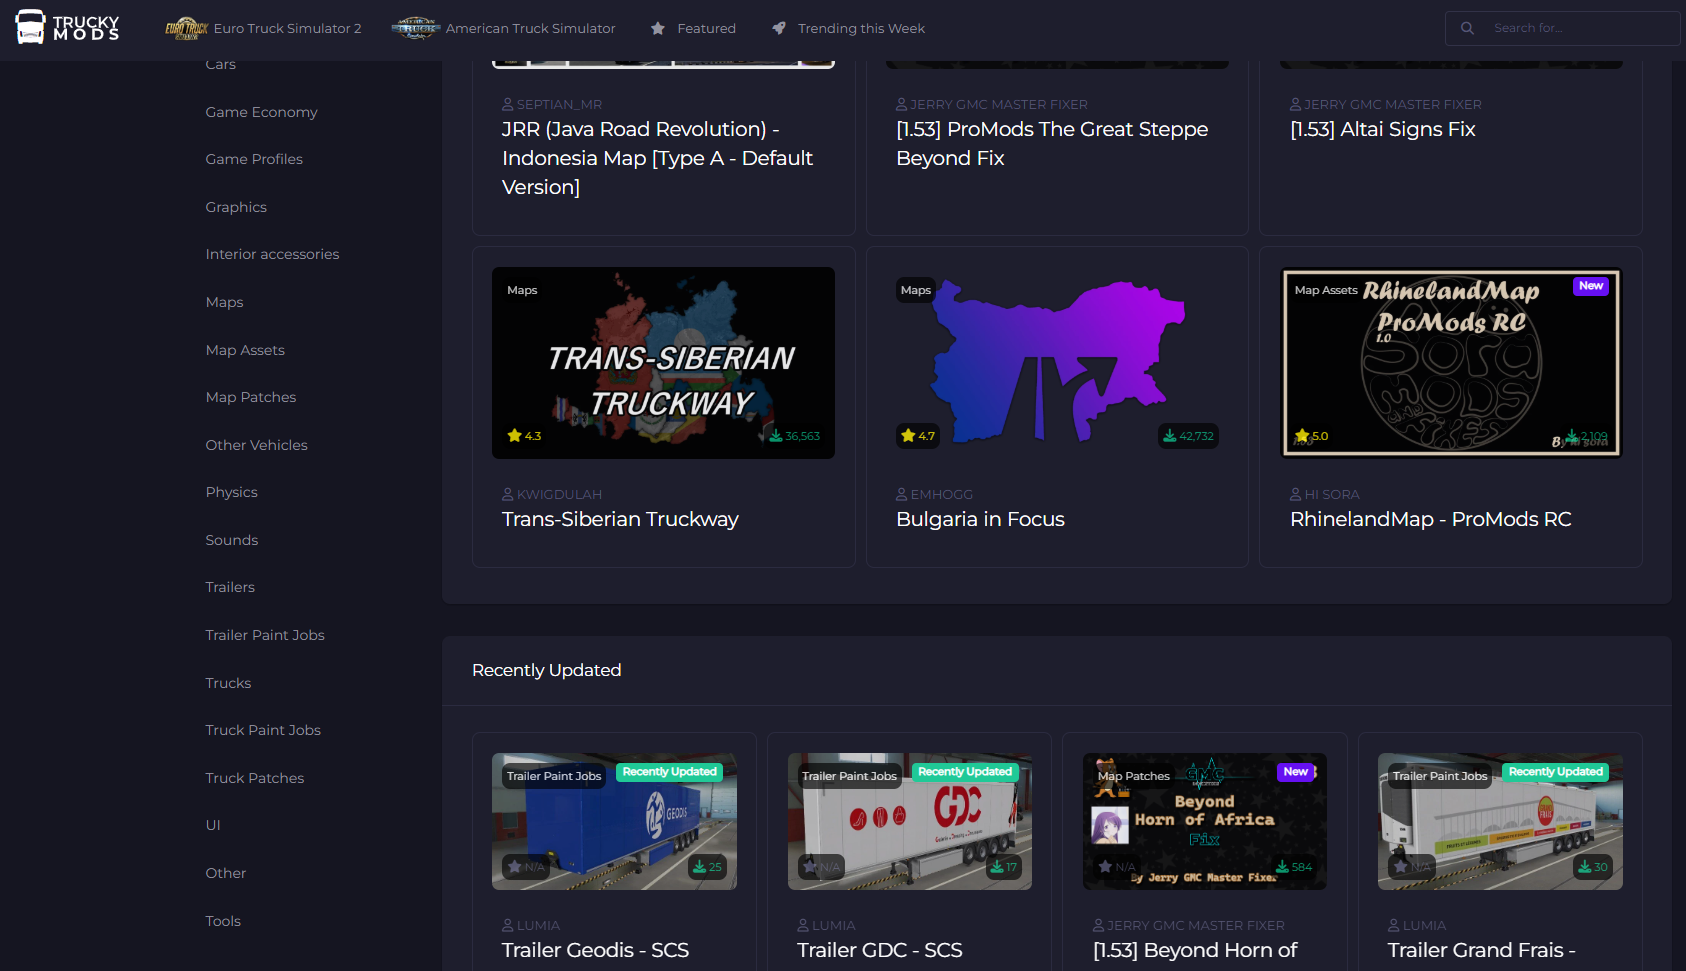Click the Trucky Mods logo
The image size is (1686, 971).
tap(67, 28)
